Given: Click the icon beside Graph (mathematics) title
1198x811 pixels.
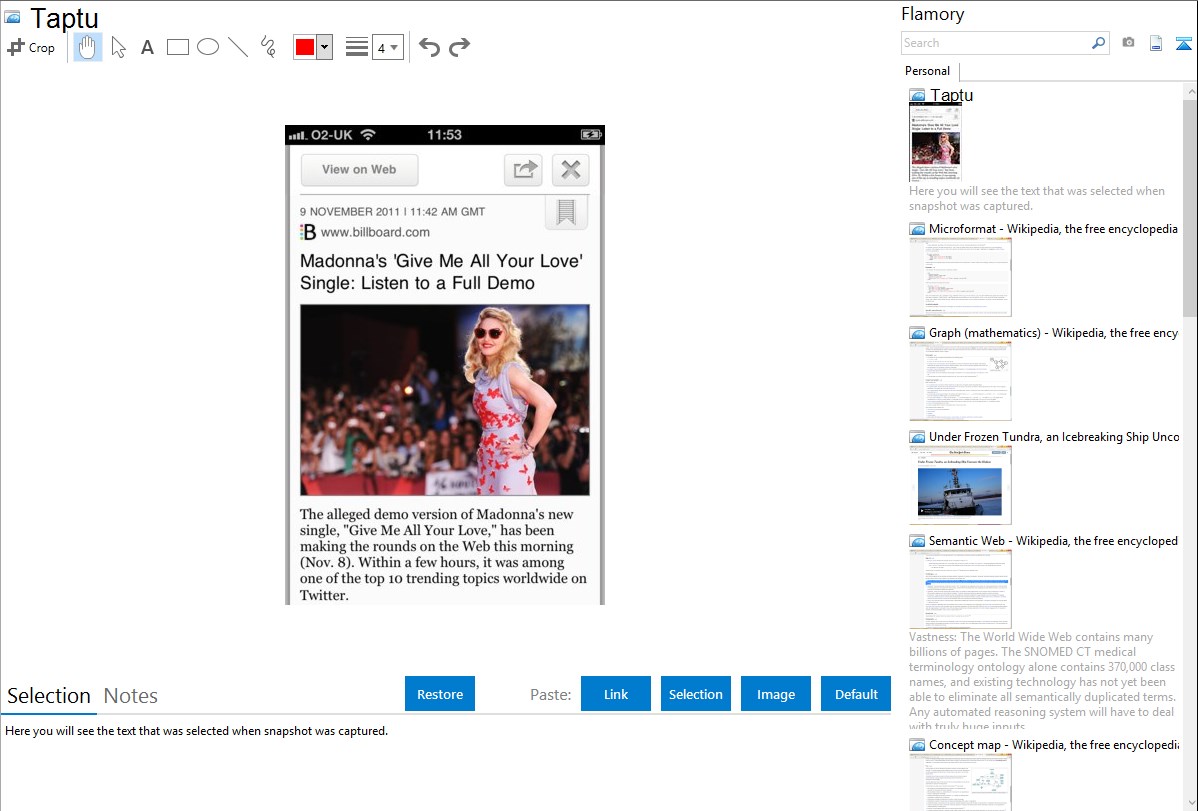Looking at the screenshot, I should click(x=917, y=333).
